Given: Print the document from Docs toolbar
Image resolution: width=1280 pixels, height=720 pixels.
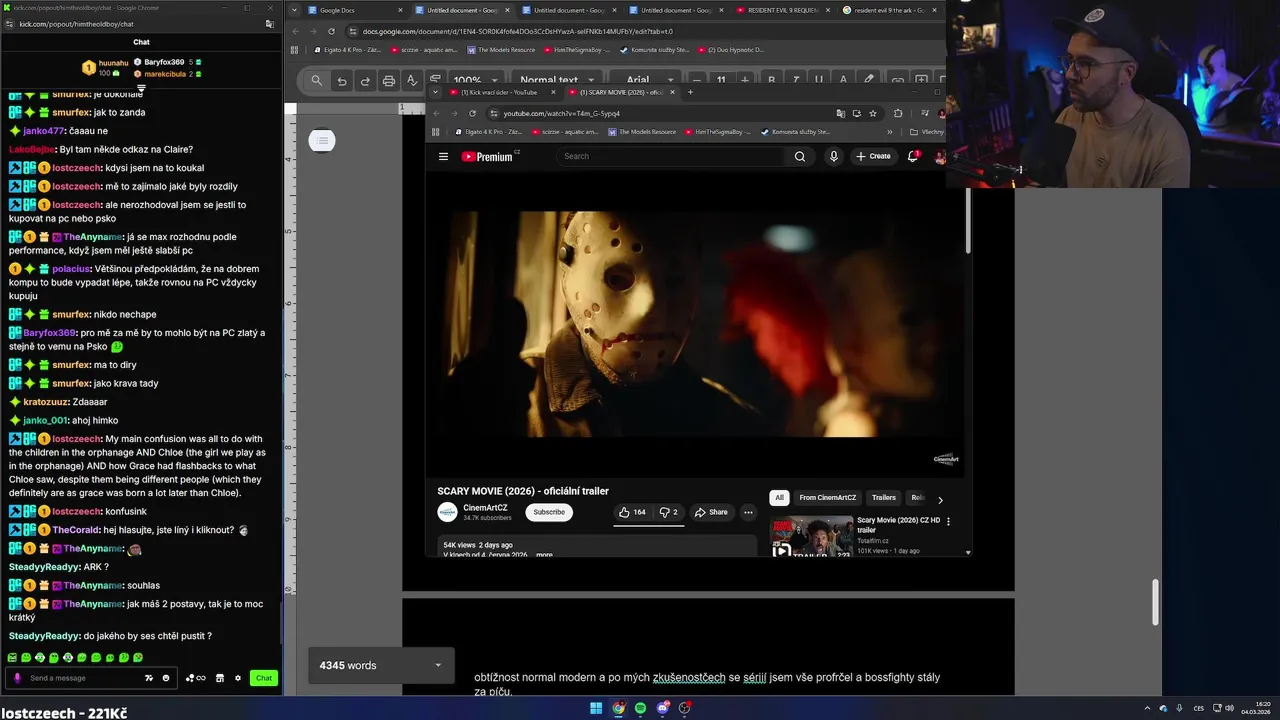Looking at the screenshot, I should 389,81.
